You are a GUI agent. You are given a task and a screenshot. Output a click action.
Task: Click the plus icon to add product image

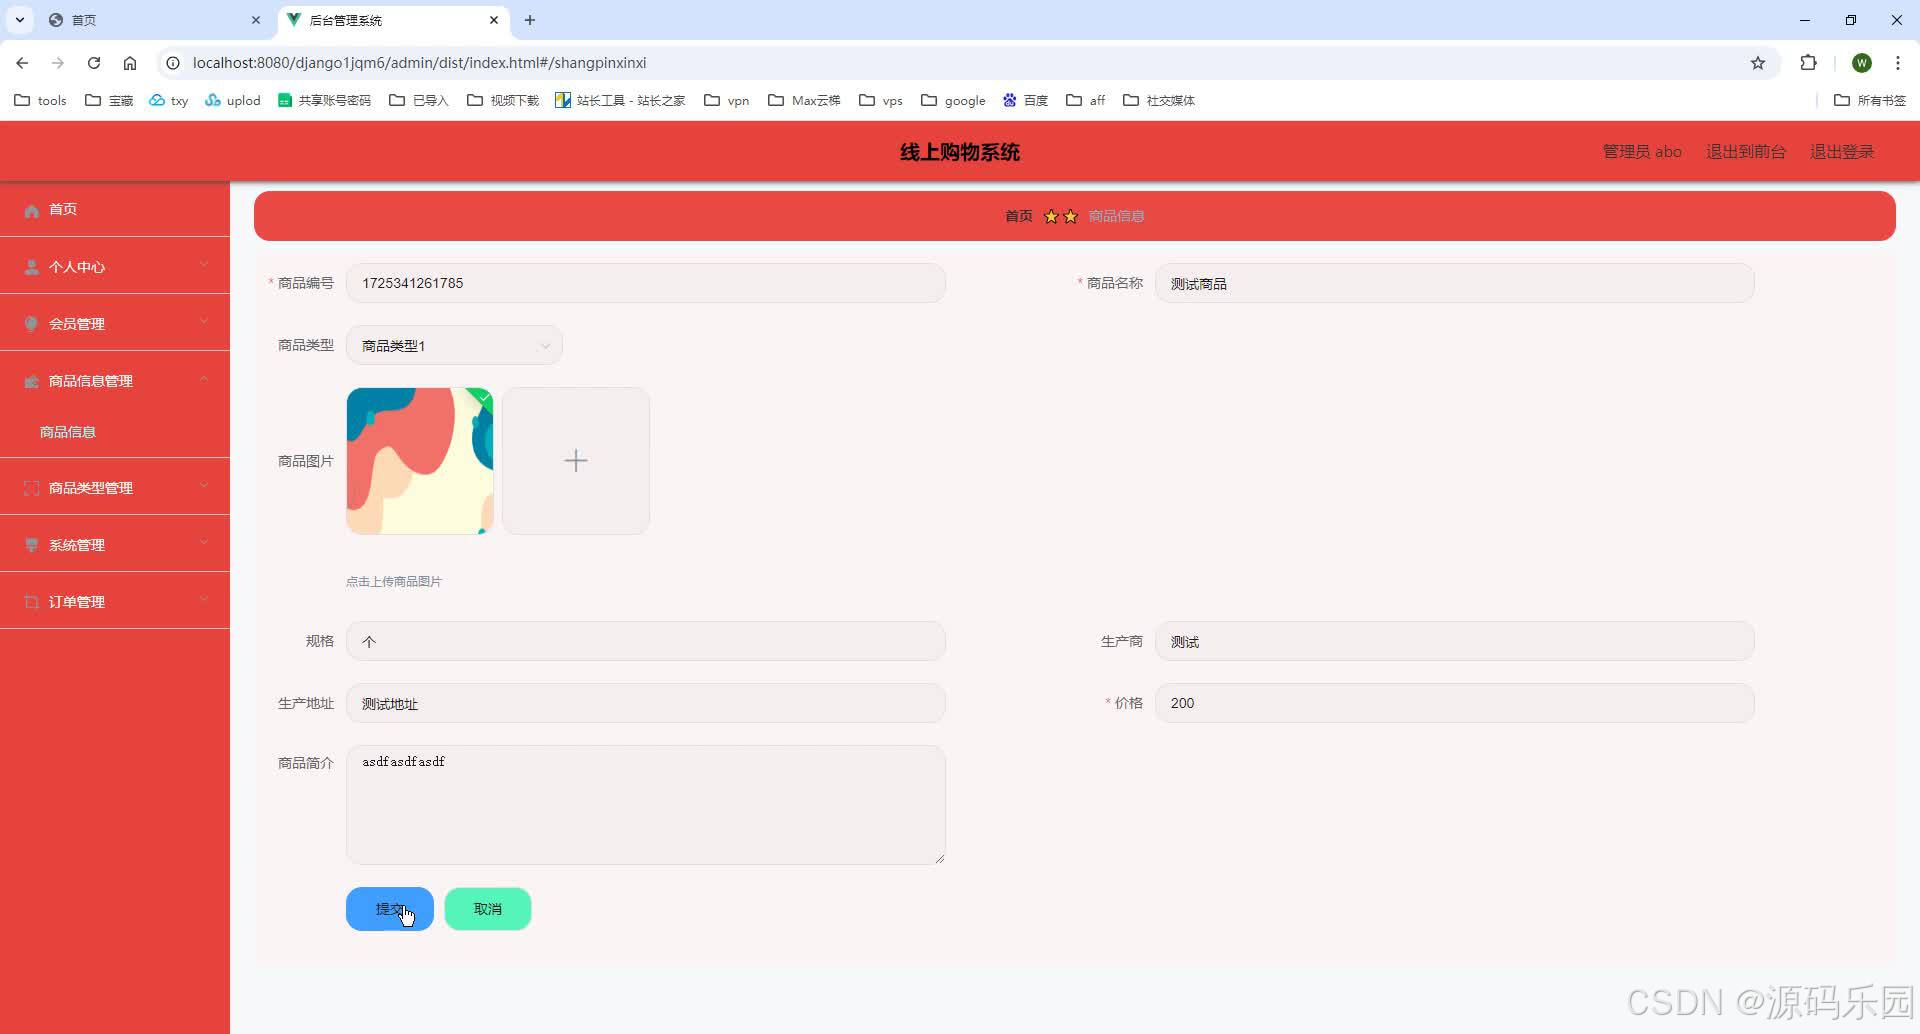(575, 460)
